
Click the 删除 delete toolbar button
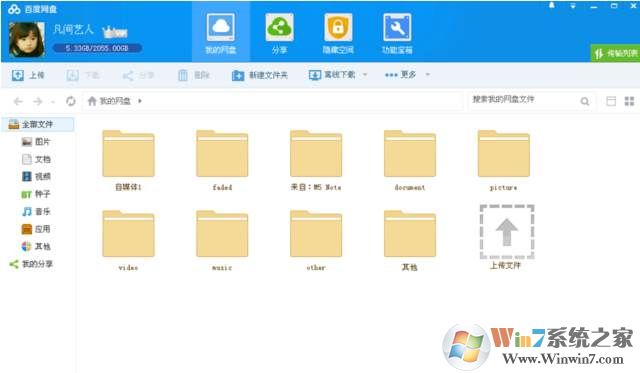[194, 75]
